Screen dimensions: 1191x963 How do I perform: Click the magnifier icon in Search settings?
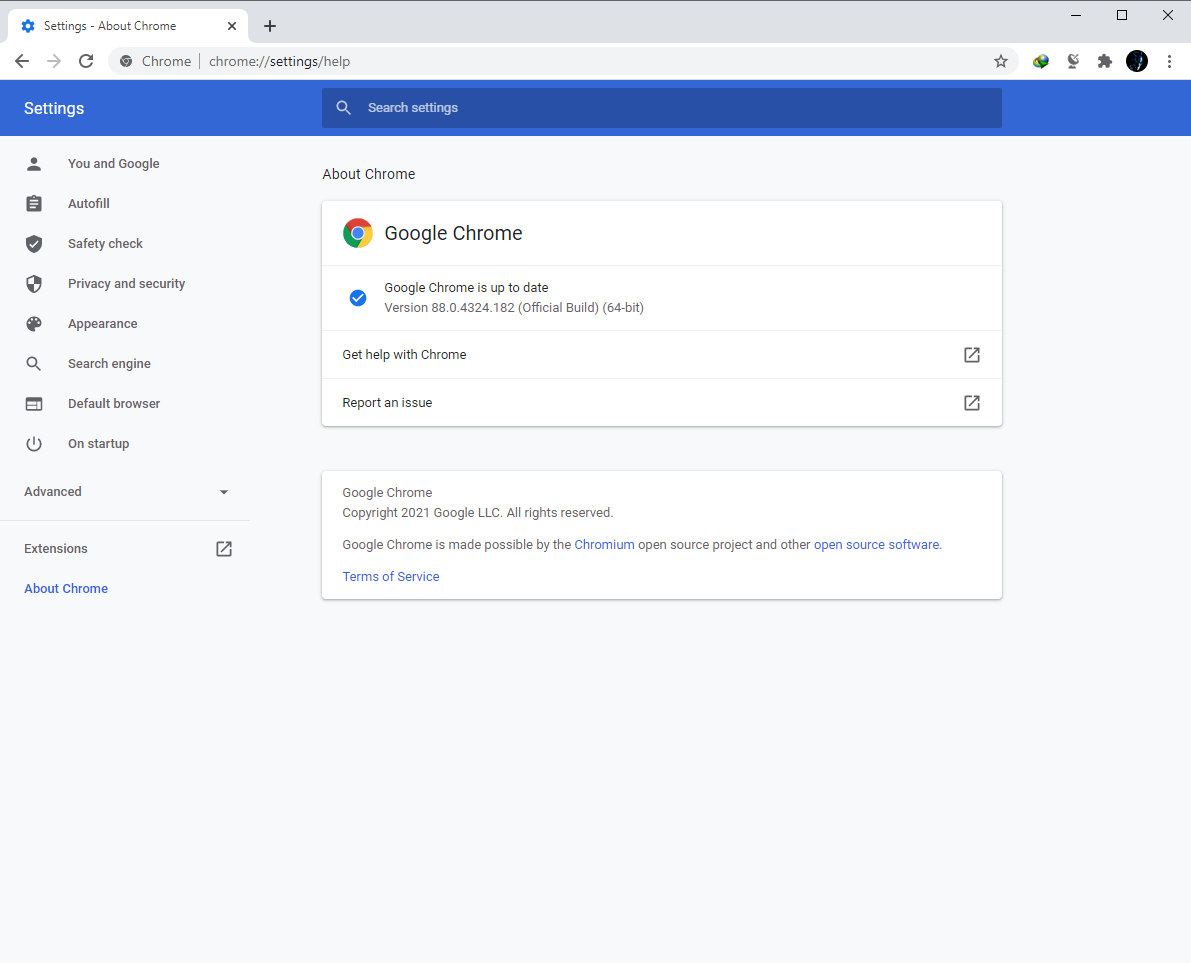coord(343,108)
